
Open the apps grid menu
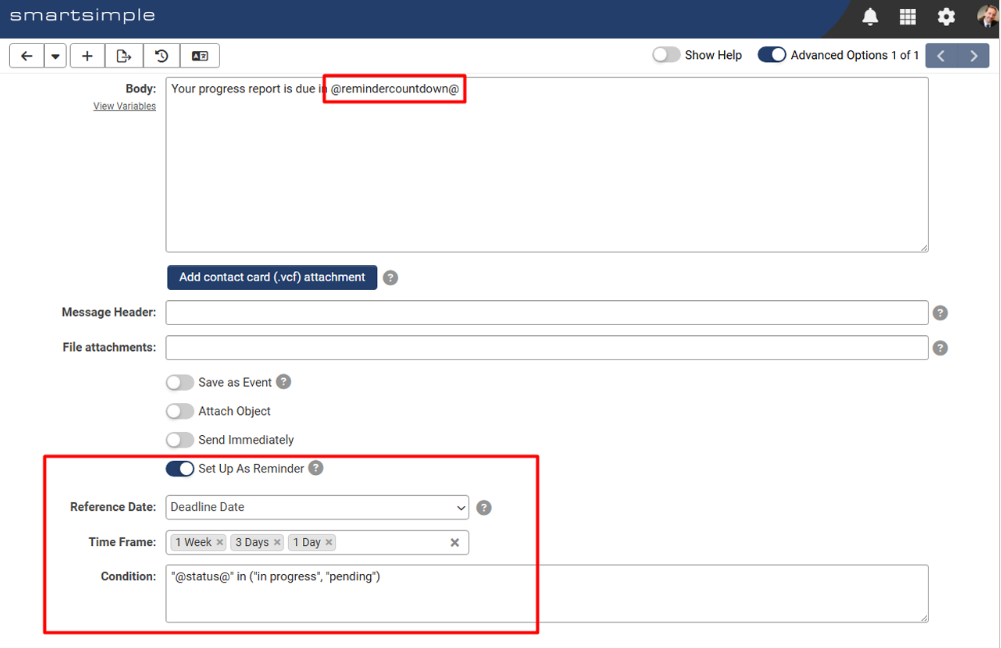point(908,17)
